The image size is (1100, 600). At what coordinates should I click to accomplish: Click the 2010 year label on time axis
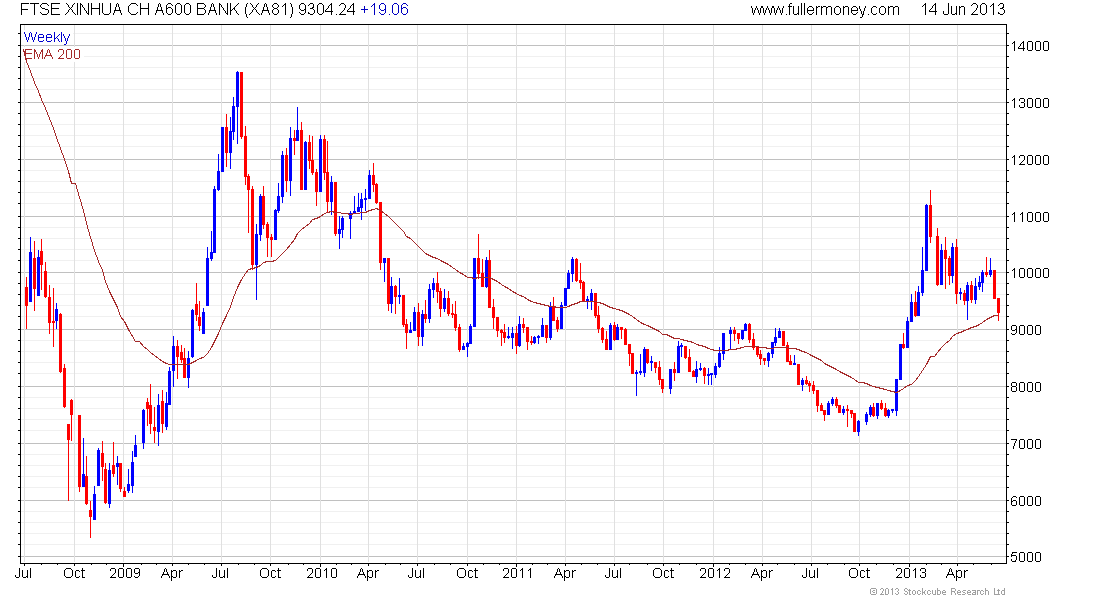click(321, 573)
